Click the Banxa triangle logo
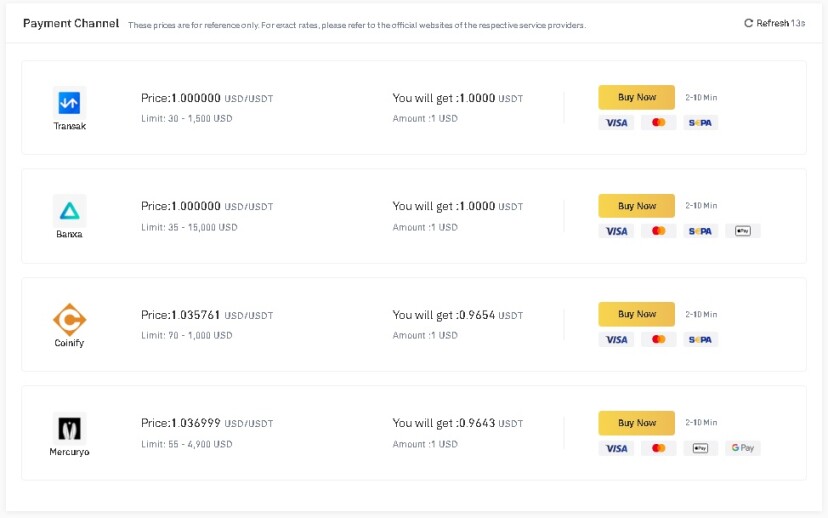The width and height of the screenshot is (828, 518). (x=69, y=211)
